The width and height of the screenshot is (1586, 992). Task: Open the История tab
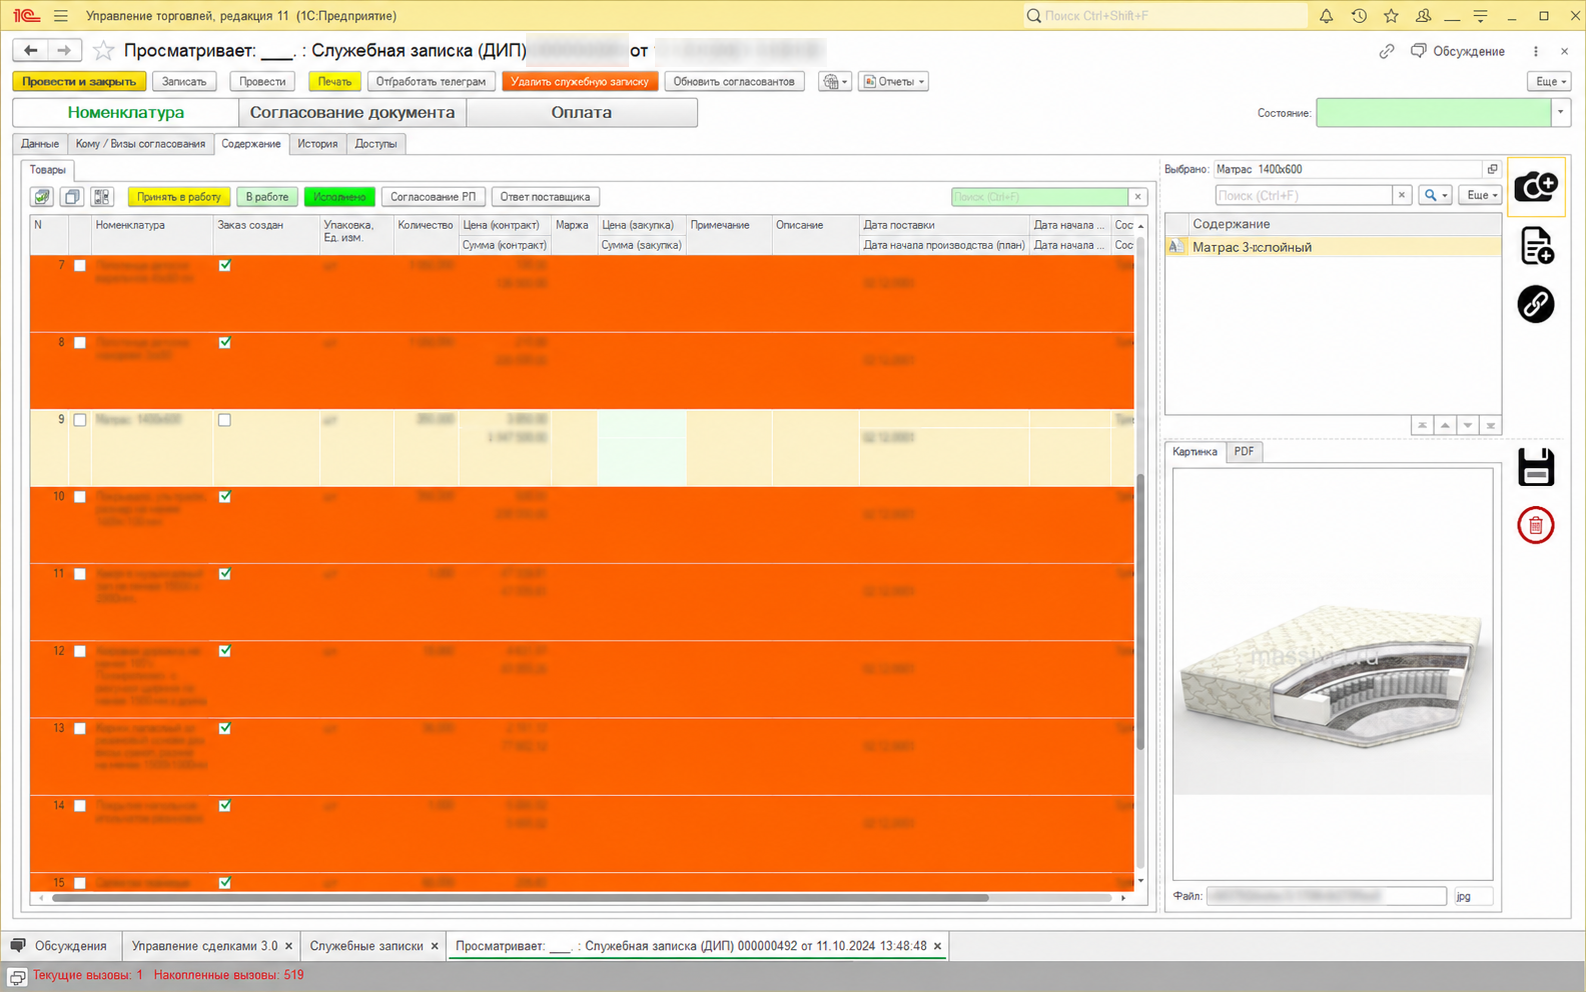point(318,144)
